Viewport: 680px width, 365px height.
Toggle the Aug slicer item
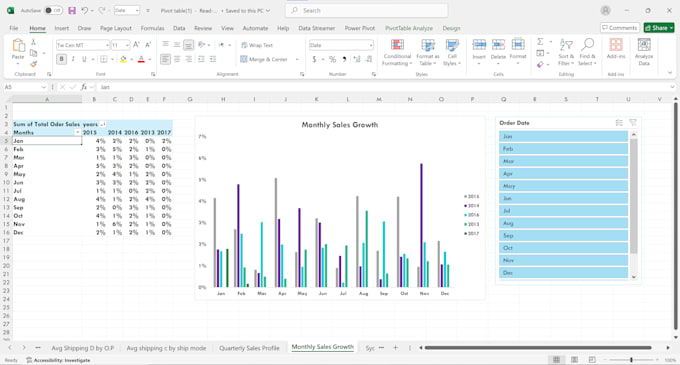(x=563, y=223)
